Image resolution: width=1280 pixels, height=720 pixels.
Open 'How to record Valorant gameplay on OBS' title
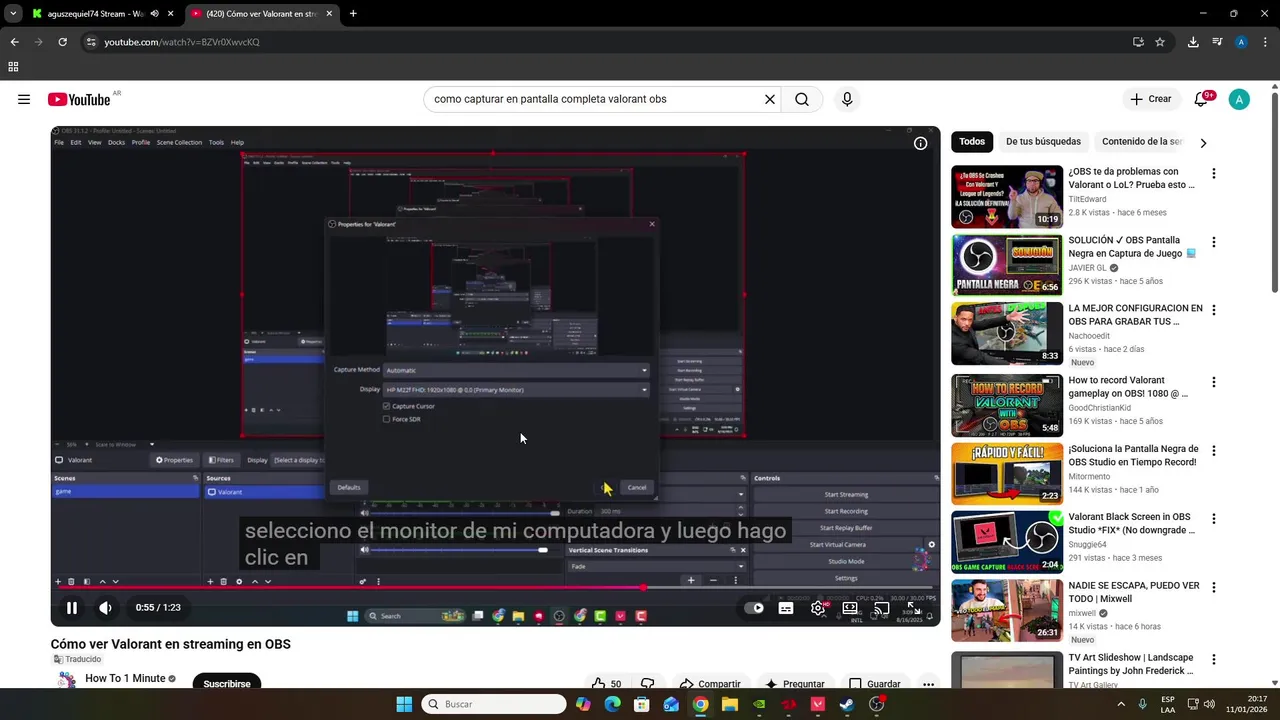[x=1128, y=387]
